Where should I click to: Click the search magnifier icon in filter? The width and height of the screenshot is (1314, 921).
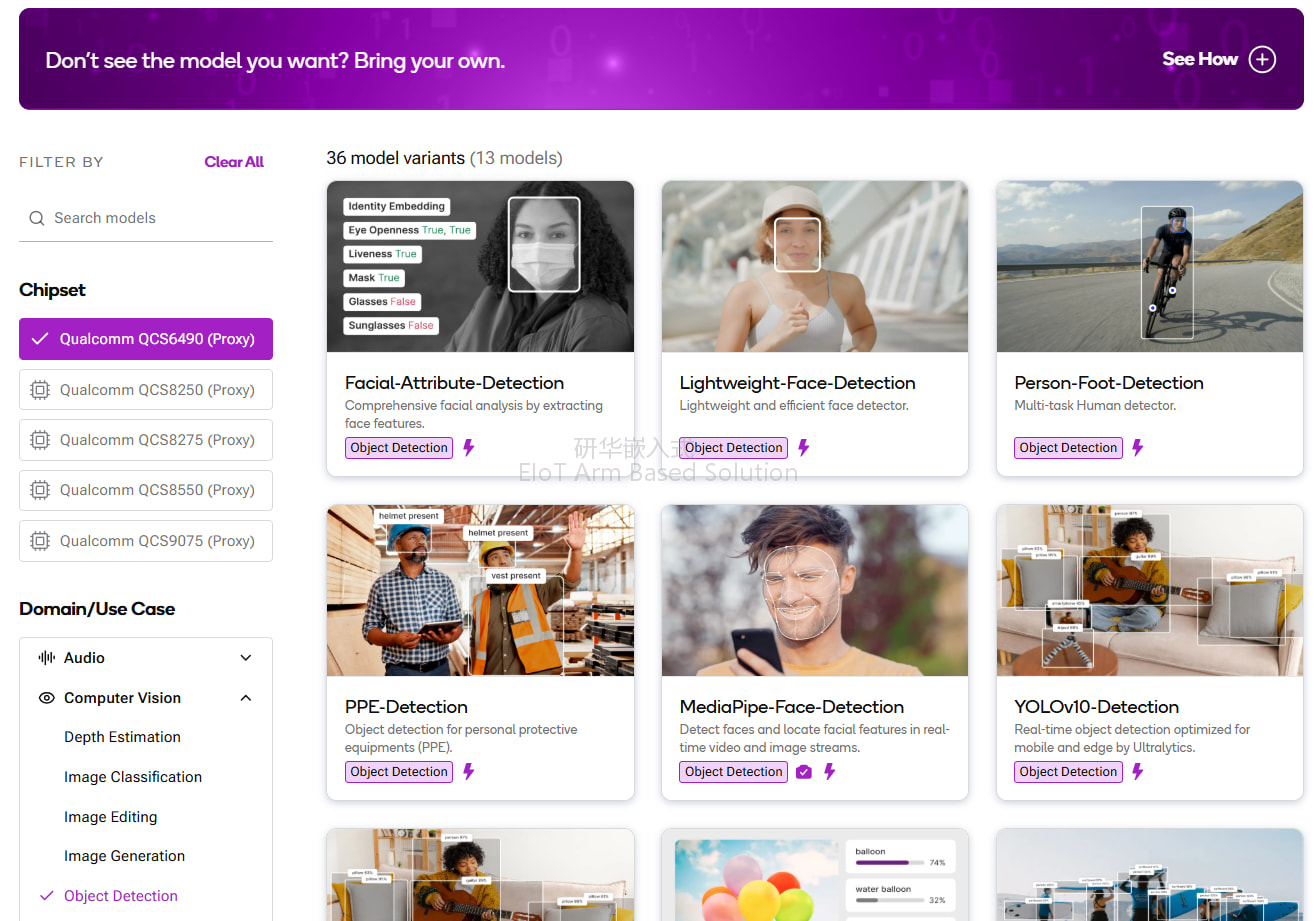[37, 218]
